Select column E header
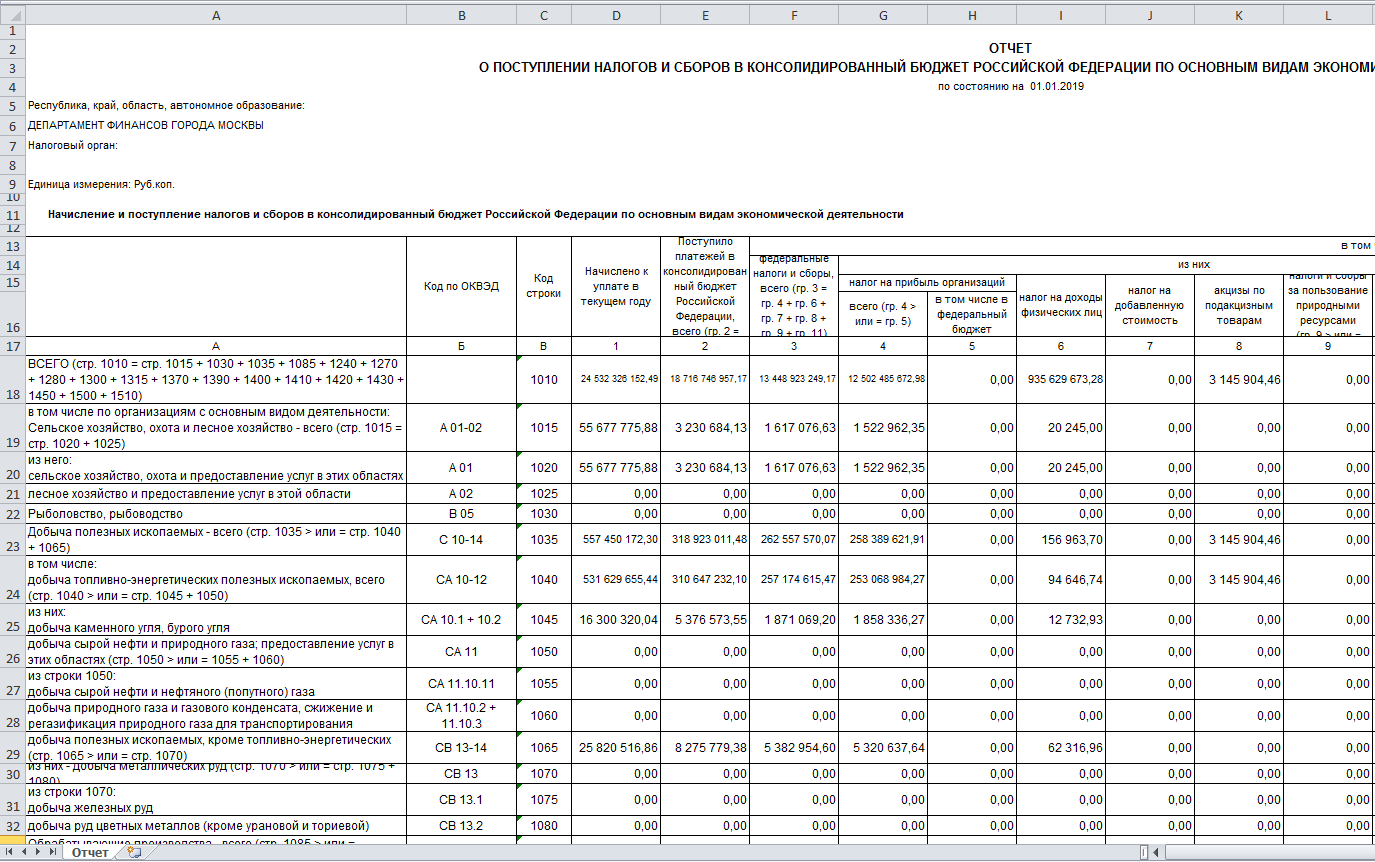Image resolution: width=1375 pixels, height=862 pixels. pyautogui.click(x=704, y=16)
